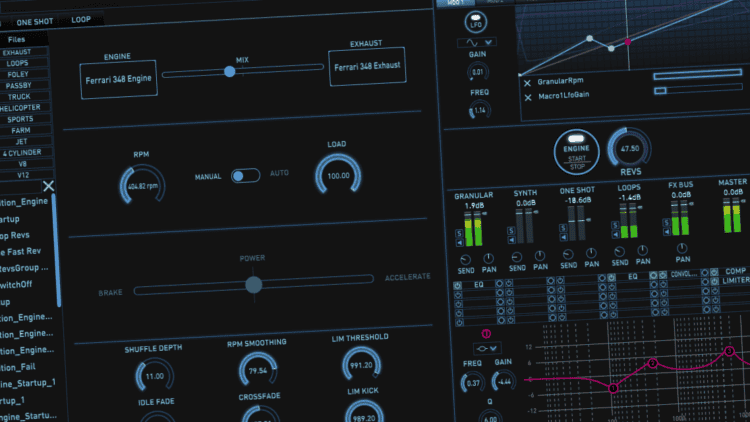Solo the FX Bus channel
The height and width of the screenshot is (422, 750).
(x=666, y=222)
